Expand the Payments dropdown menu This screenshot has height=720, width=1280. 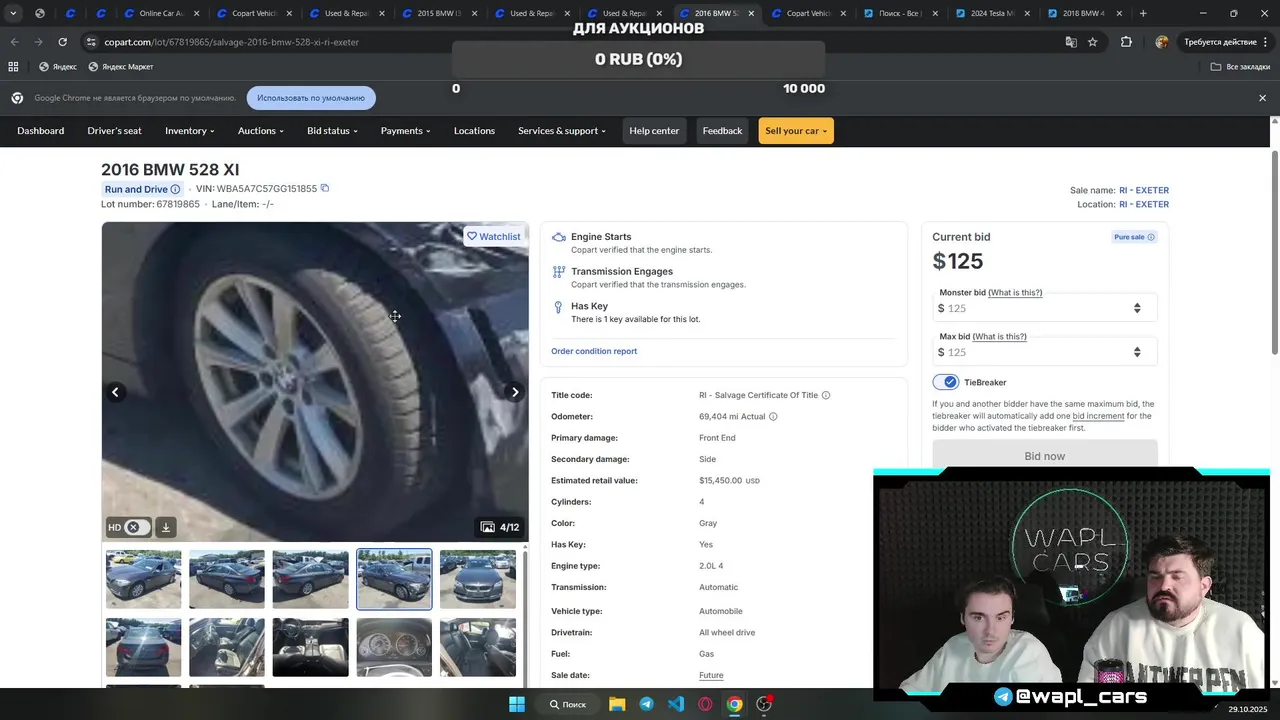(x=405, y=131)
